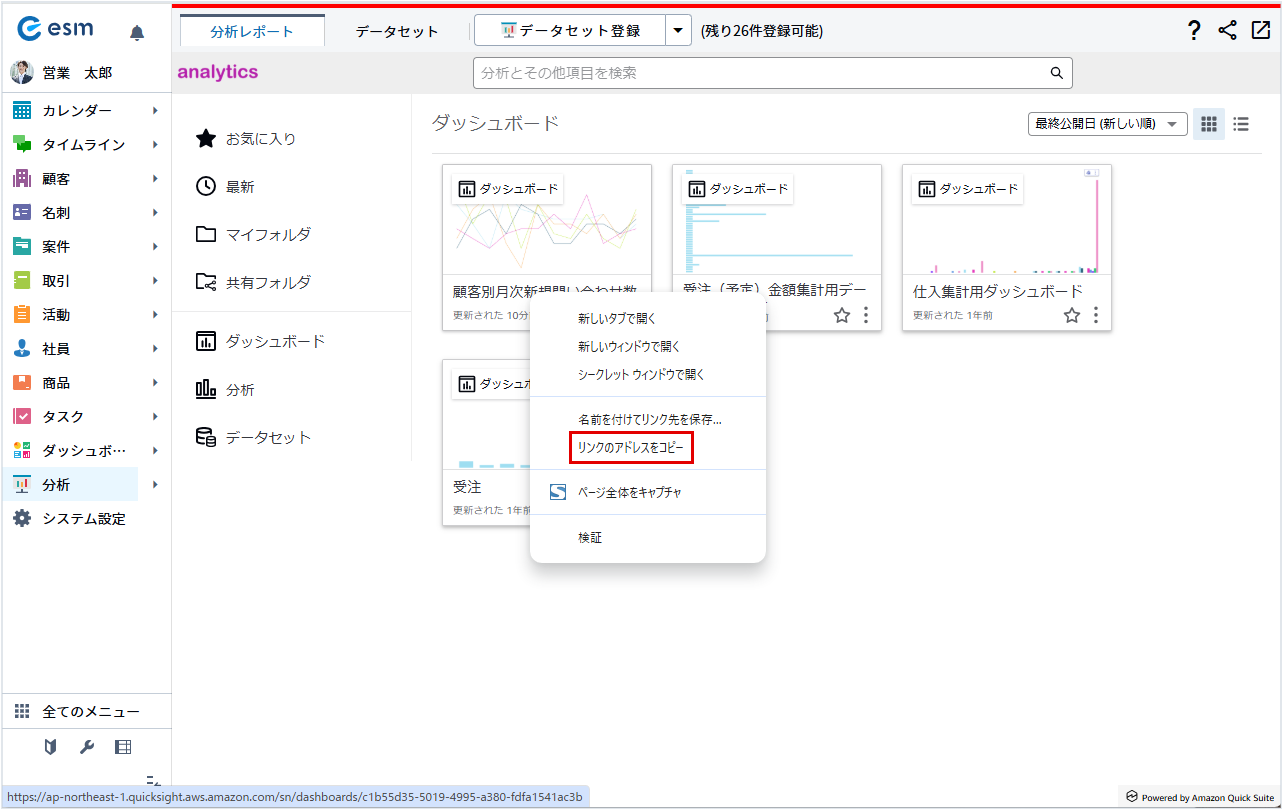The image size is (1283, 810).
Task: Open the help question mark icon
Action: (1193, 31)
